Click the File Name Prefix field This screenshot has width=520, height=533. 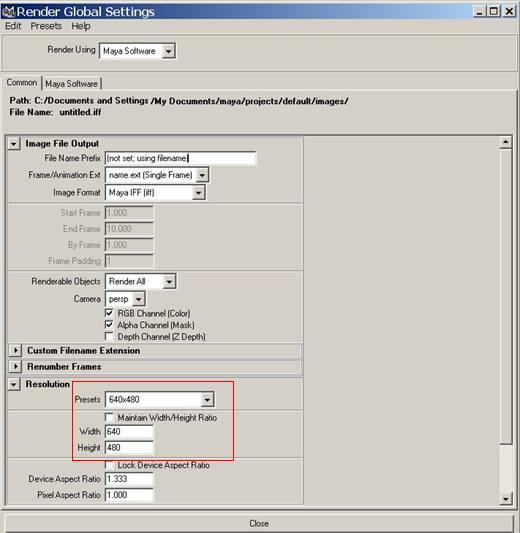[180, 158]
